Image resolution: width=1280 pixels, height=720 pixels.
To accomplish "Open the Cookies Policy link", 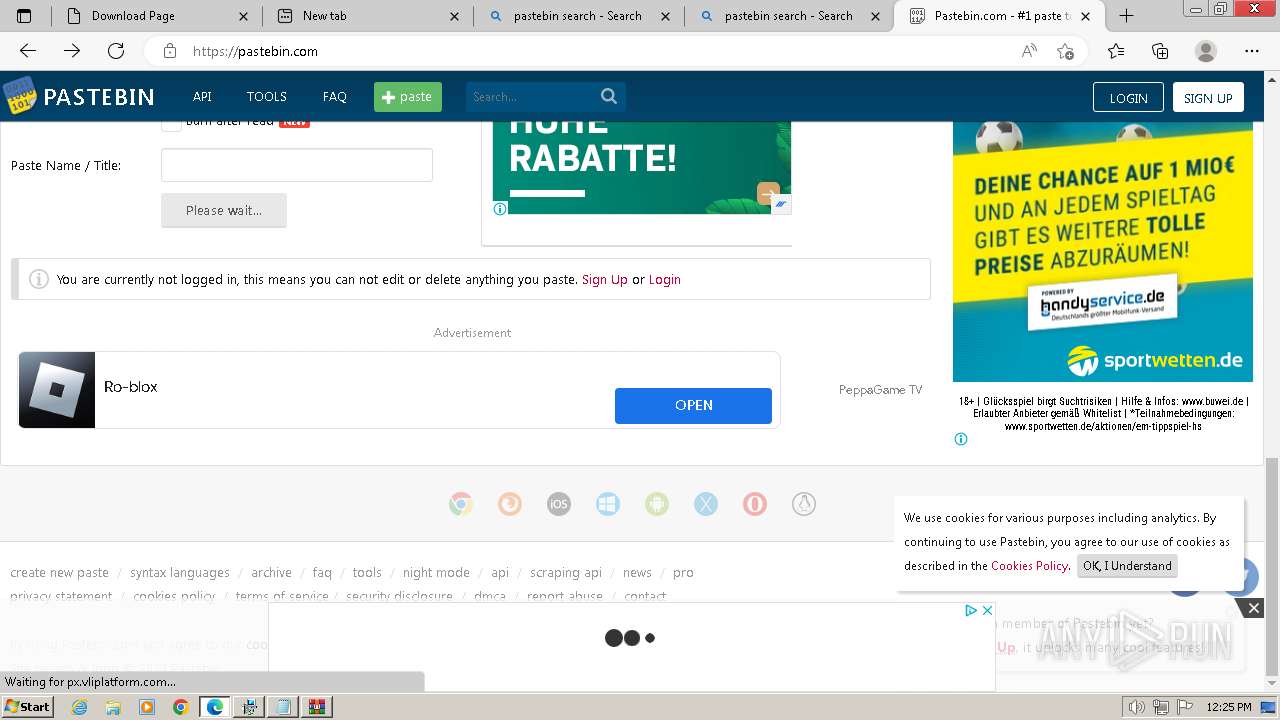I will point(1030,565).
